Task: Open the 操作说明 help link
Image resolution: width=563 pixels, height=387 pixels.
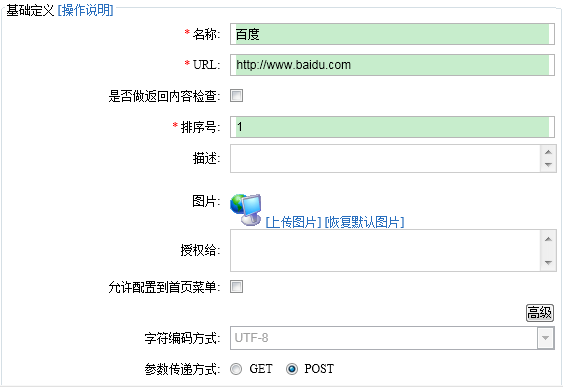Action: pyautogui.click(x=85, y=10)
